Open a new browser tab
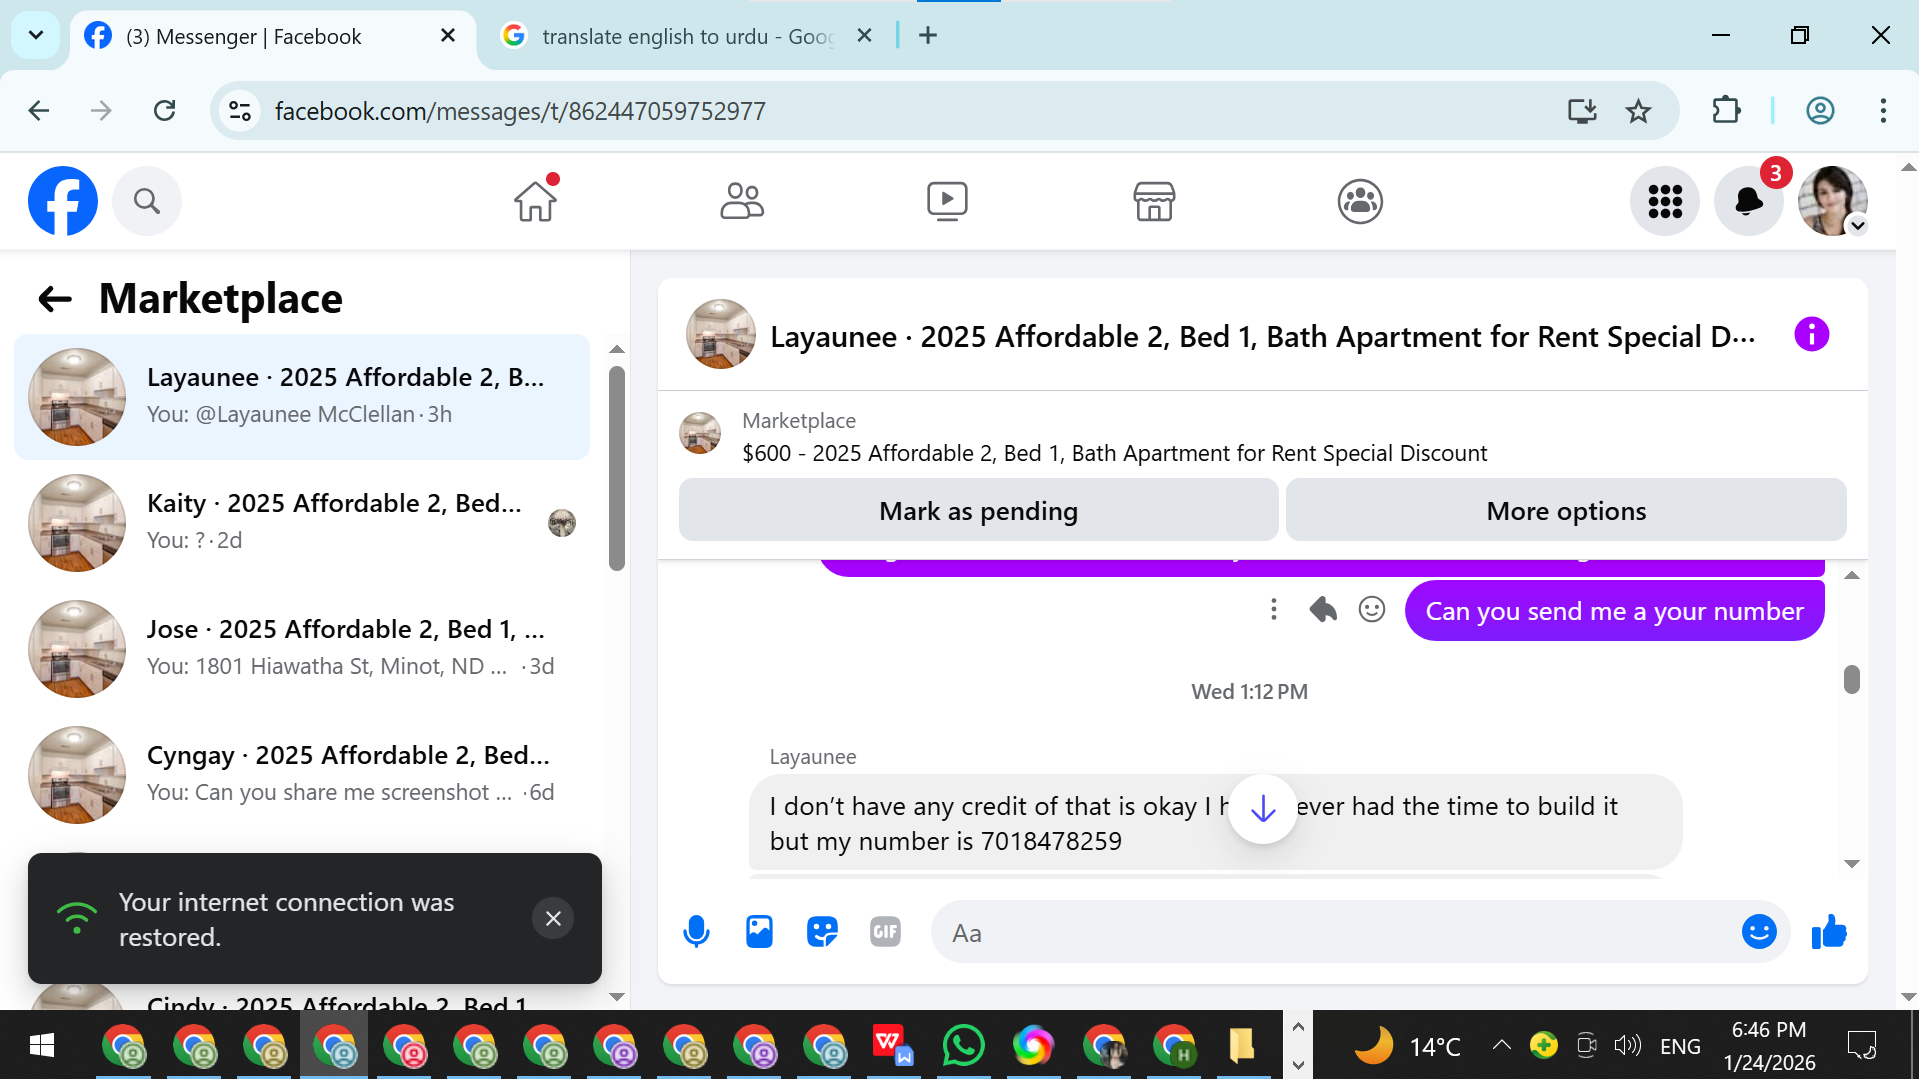 coord(928,36)
